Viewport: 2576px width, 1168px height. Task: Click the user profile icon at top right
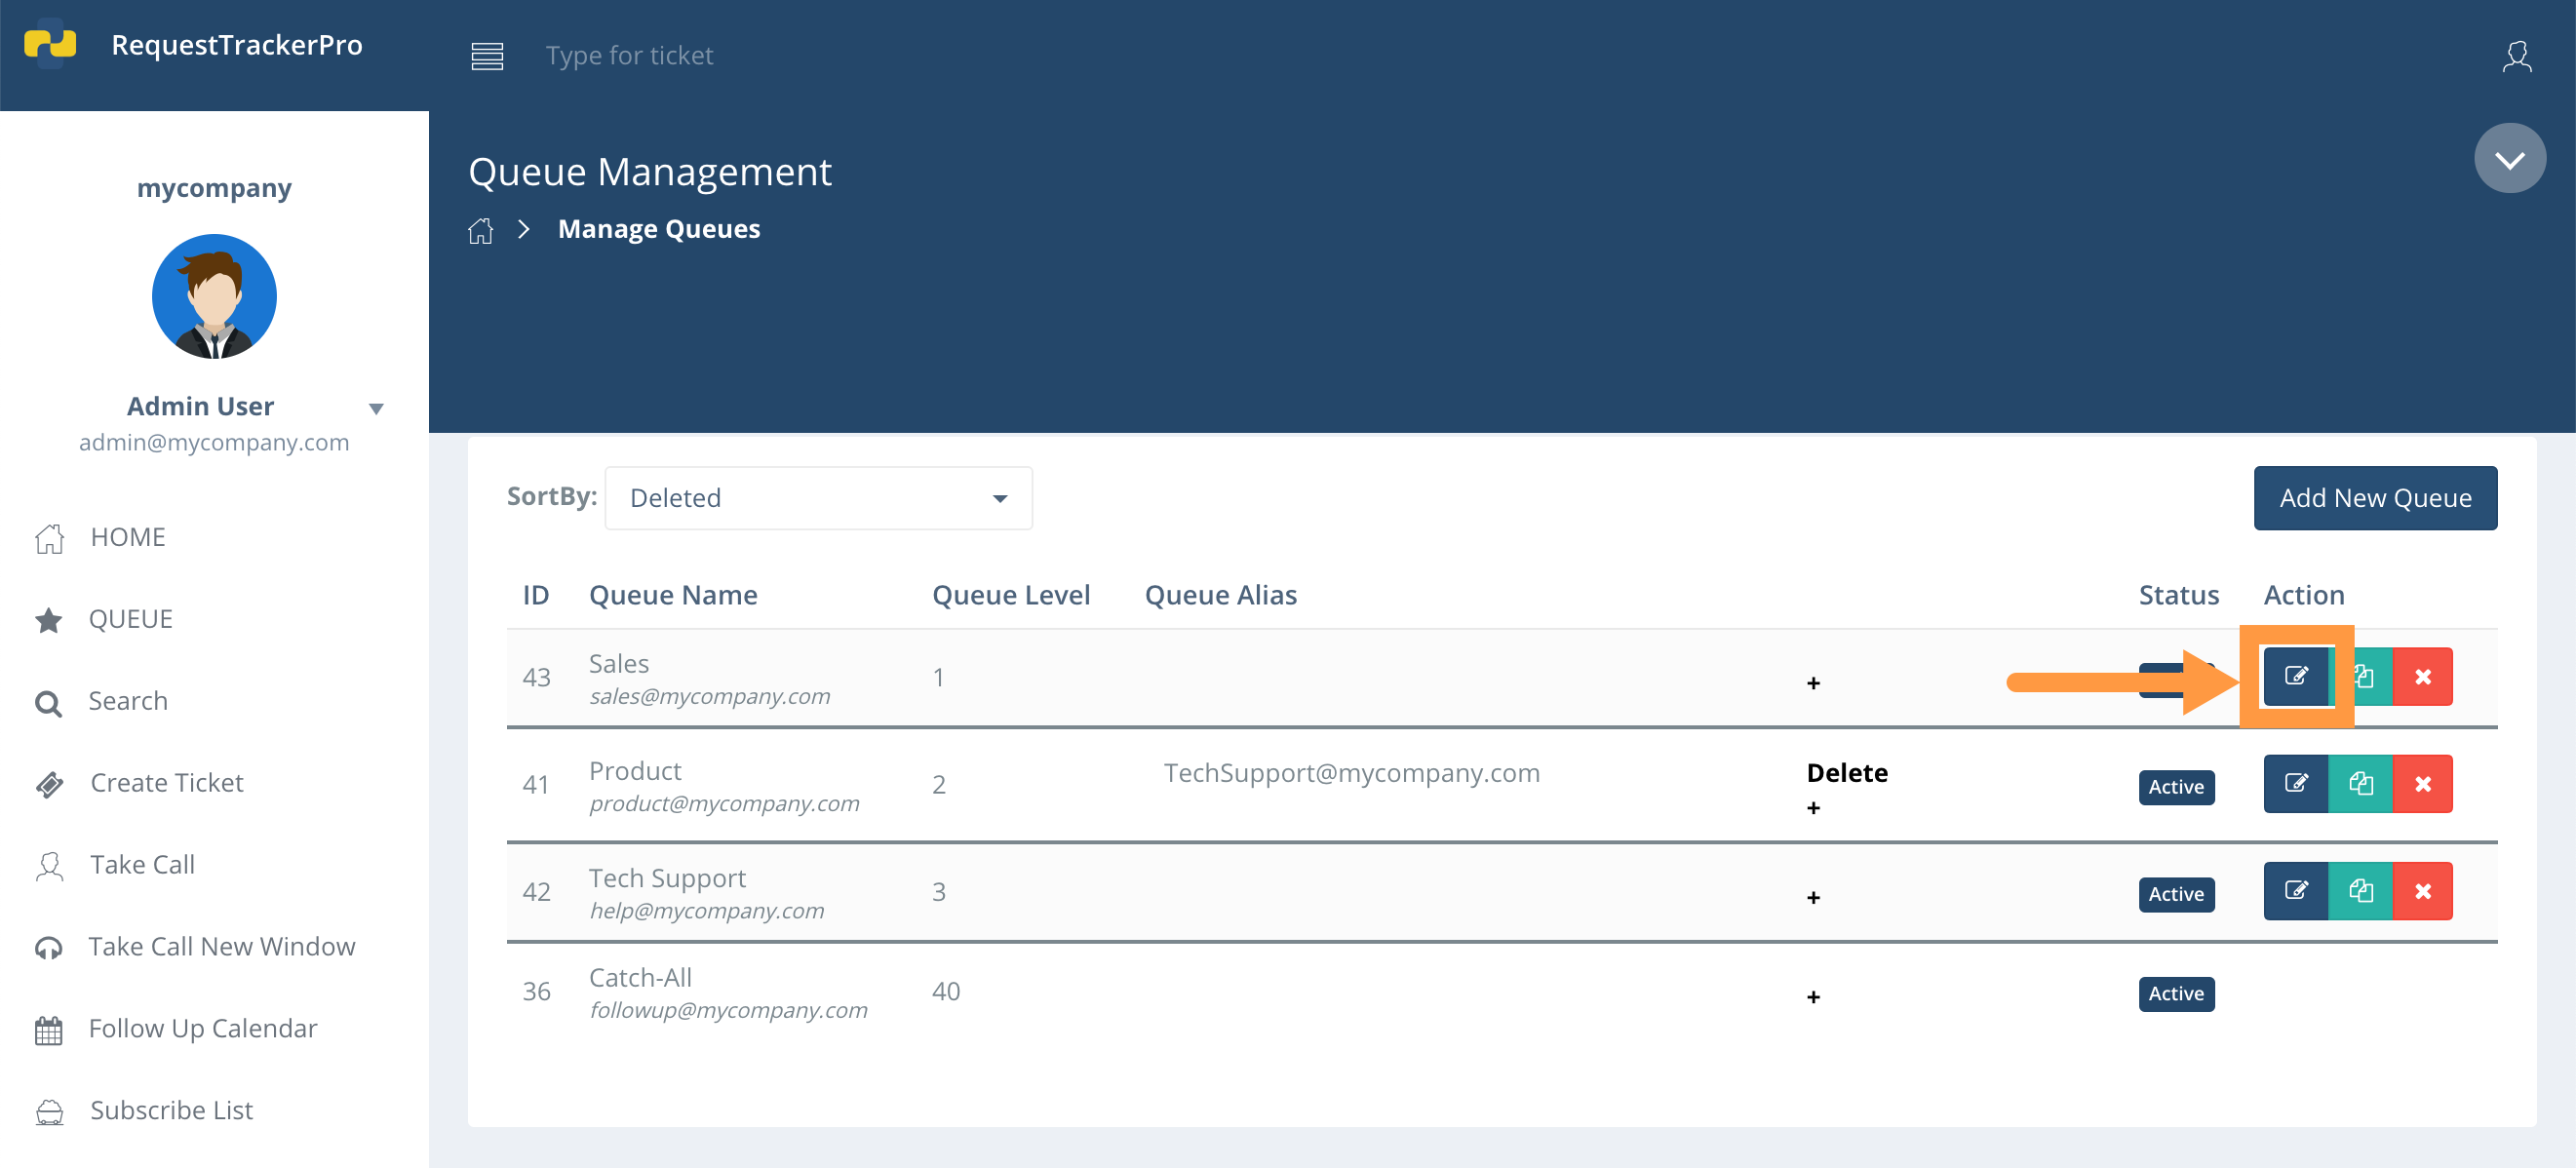point(2519,56)
